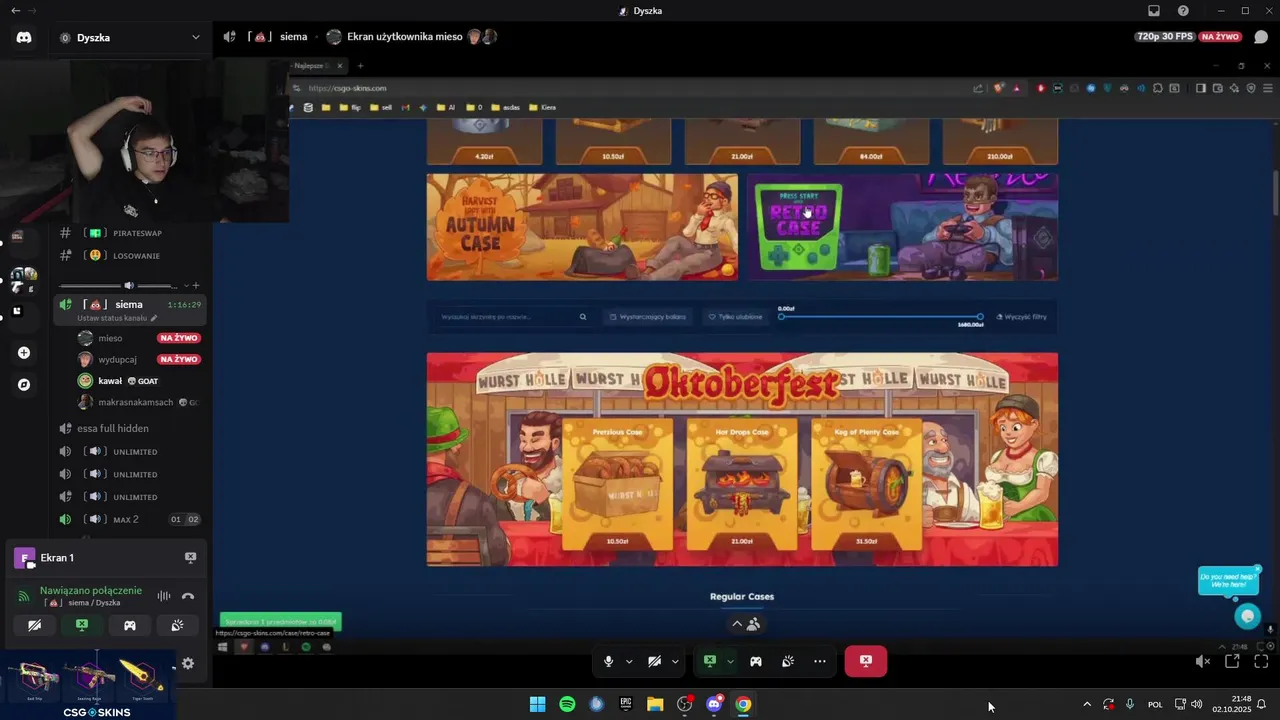Viewport: 1280px width, 720px height.
Task: Open the Hot Drops Case card
Action: coord(742,485)
